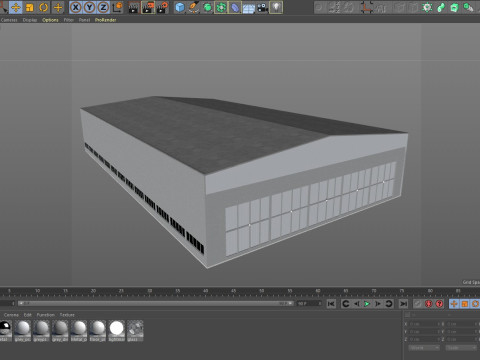Select the Move tool in top toolbar
Screen dimensions: 480x360
(x=16, y=7)
